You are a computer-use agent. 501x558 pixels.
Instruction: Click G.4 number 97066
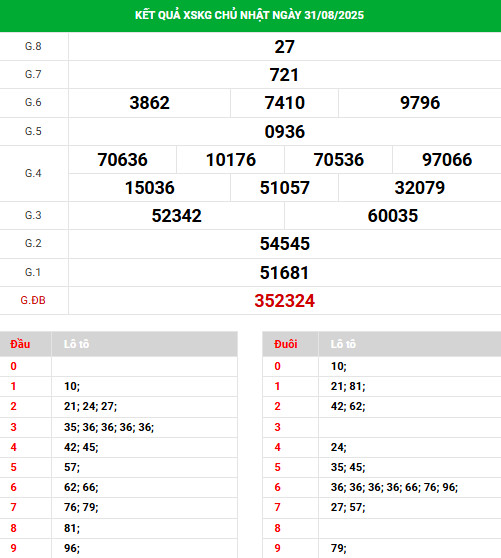click(447, 159)
